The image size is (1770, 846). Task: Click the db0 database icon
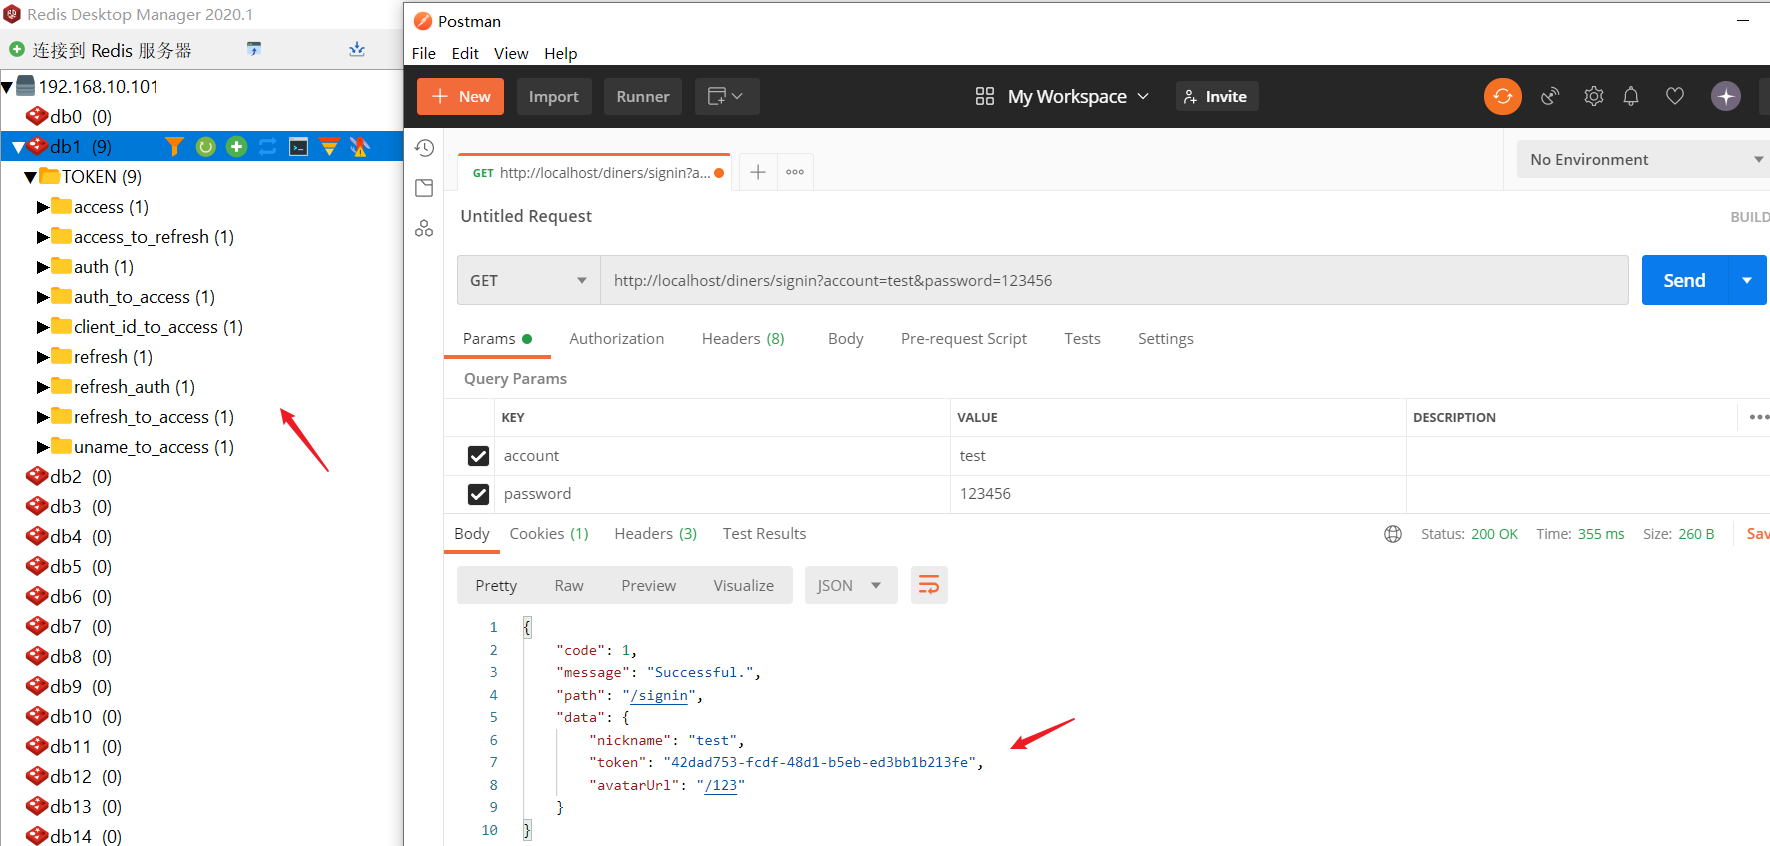point(37,116)
